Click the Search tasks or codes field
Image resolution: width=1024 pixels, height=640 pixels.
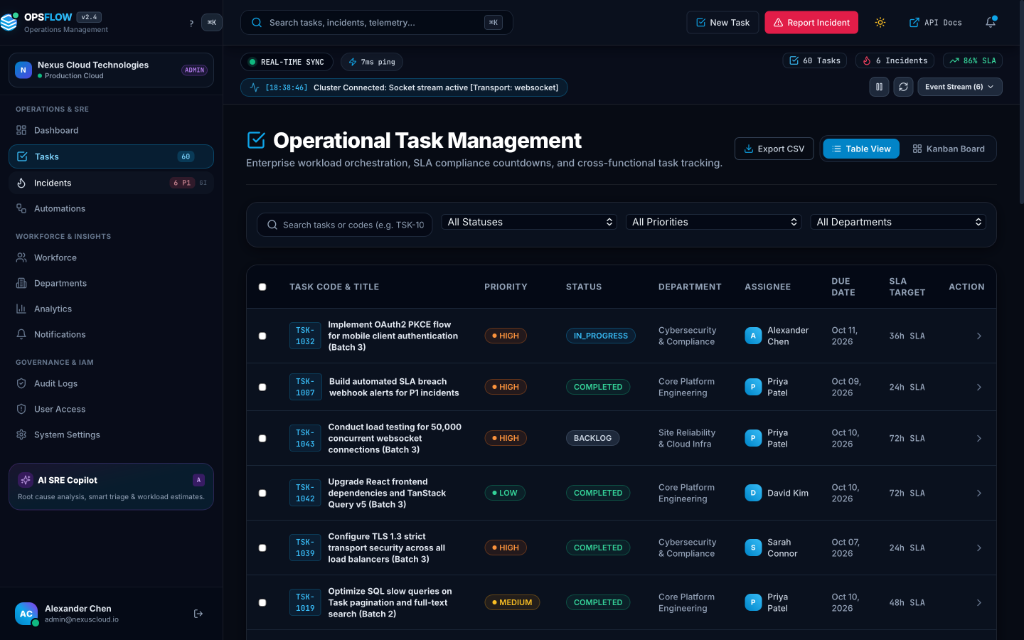(345, 225)
